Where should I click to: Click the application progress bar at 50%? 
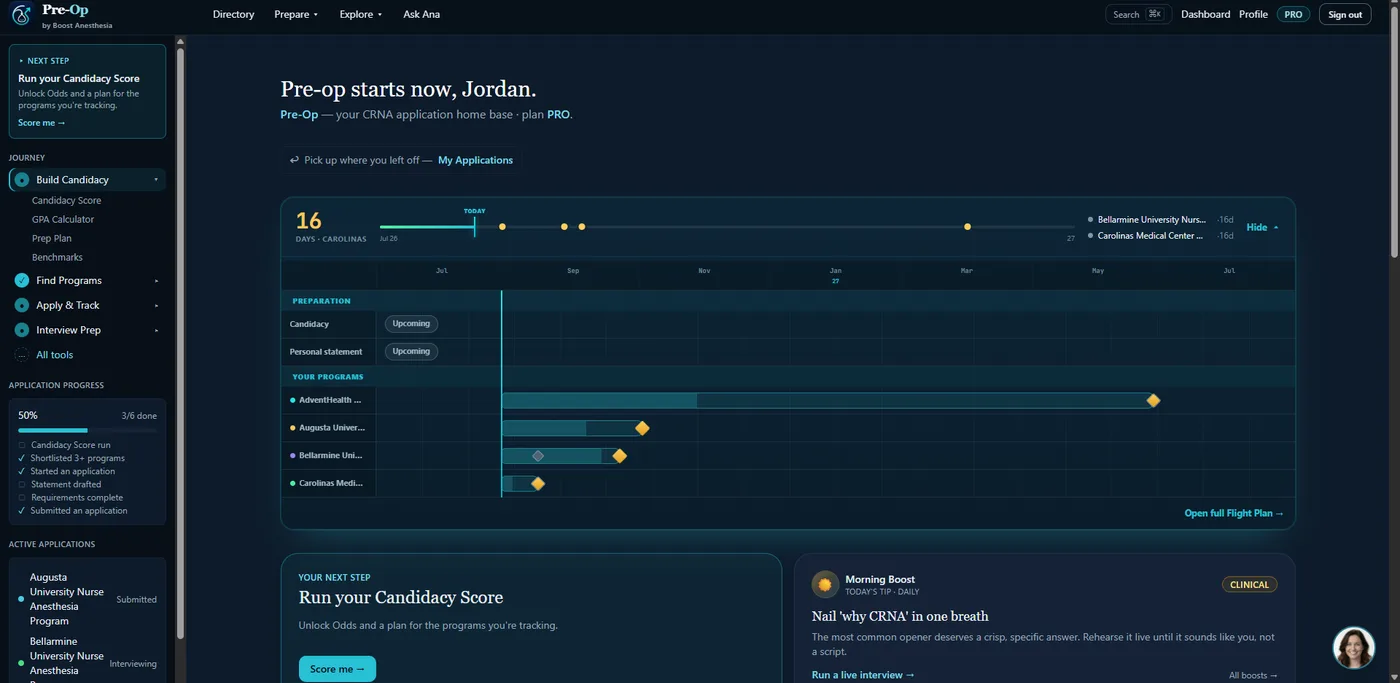coord(87,430)
